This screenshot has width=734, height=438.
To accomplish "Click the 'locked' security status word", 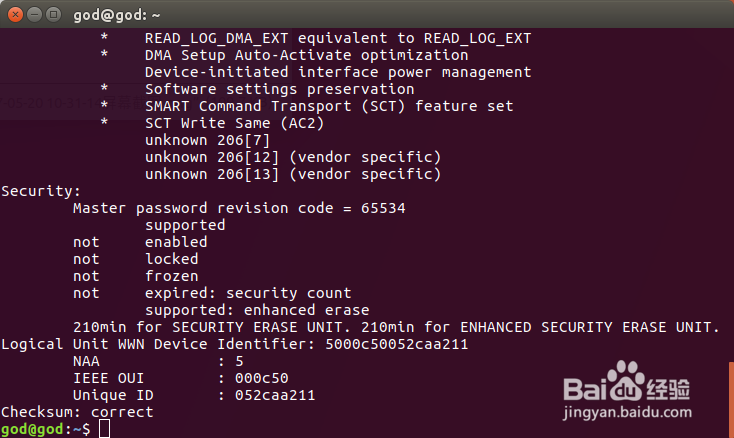I will click(x=171, y=259).
